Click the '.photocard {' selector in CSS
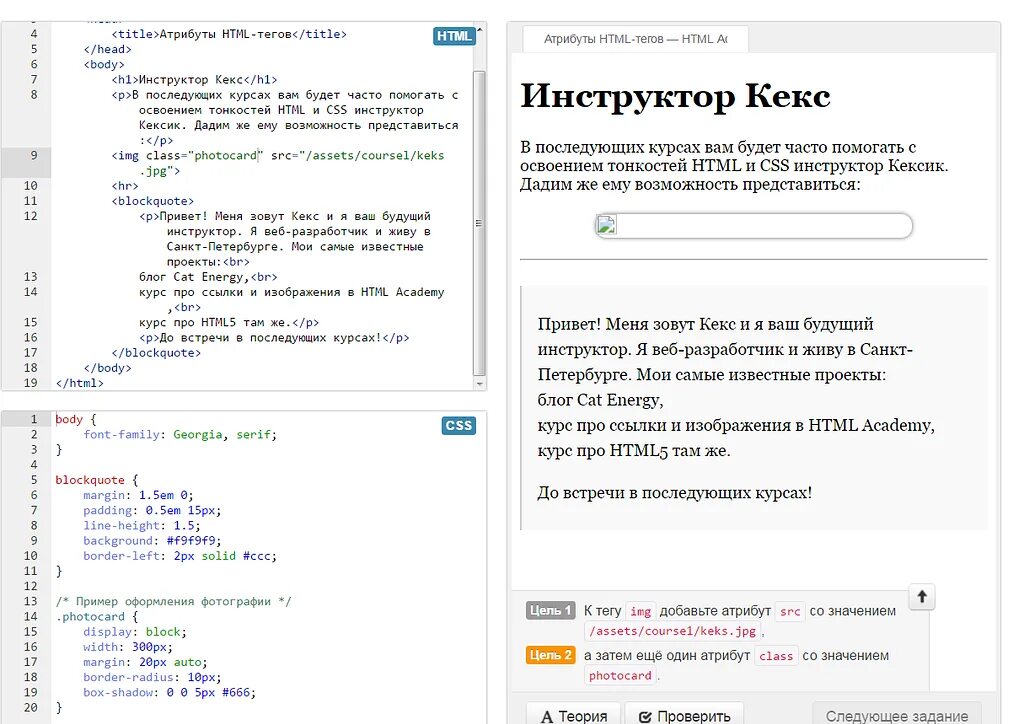 pyautogui.click(x=97, y=617)
